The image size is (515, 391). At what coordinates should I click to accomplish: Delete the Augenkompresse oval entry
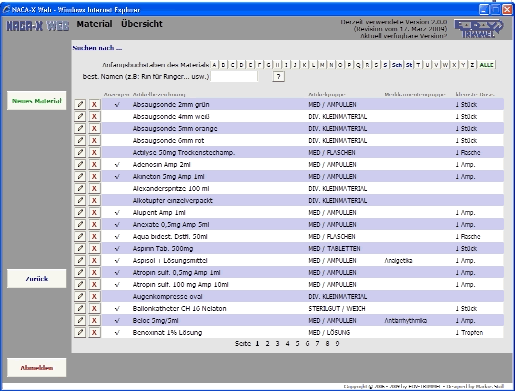94,297
